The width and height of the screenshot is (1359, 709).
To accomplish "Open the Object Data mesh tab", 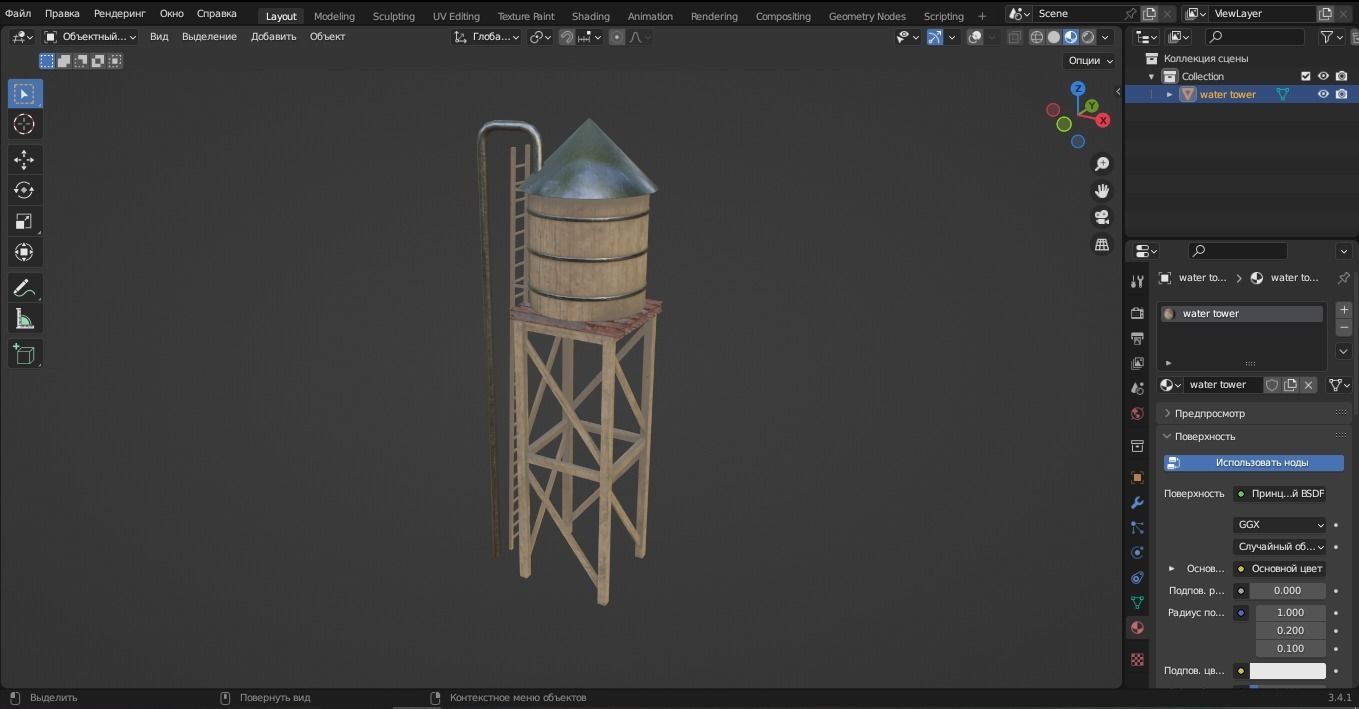I will (1137, 602).
